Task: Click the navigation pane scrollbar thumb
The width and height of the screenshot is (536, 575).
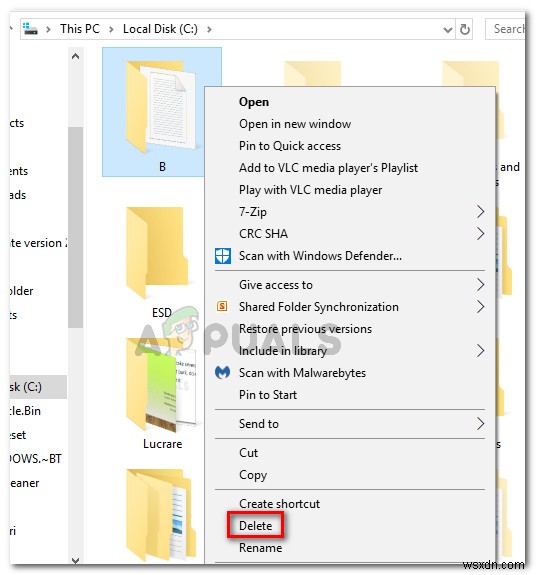Action: [76, 227]
